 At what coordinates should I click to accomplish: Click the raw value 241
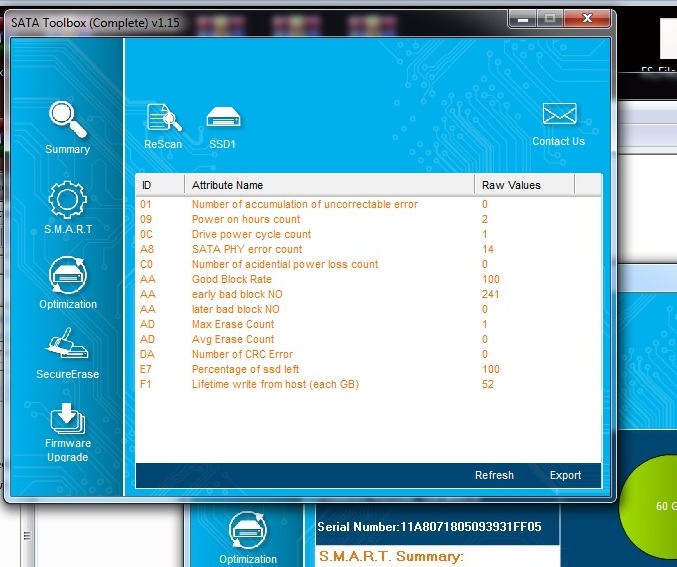490,294
